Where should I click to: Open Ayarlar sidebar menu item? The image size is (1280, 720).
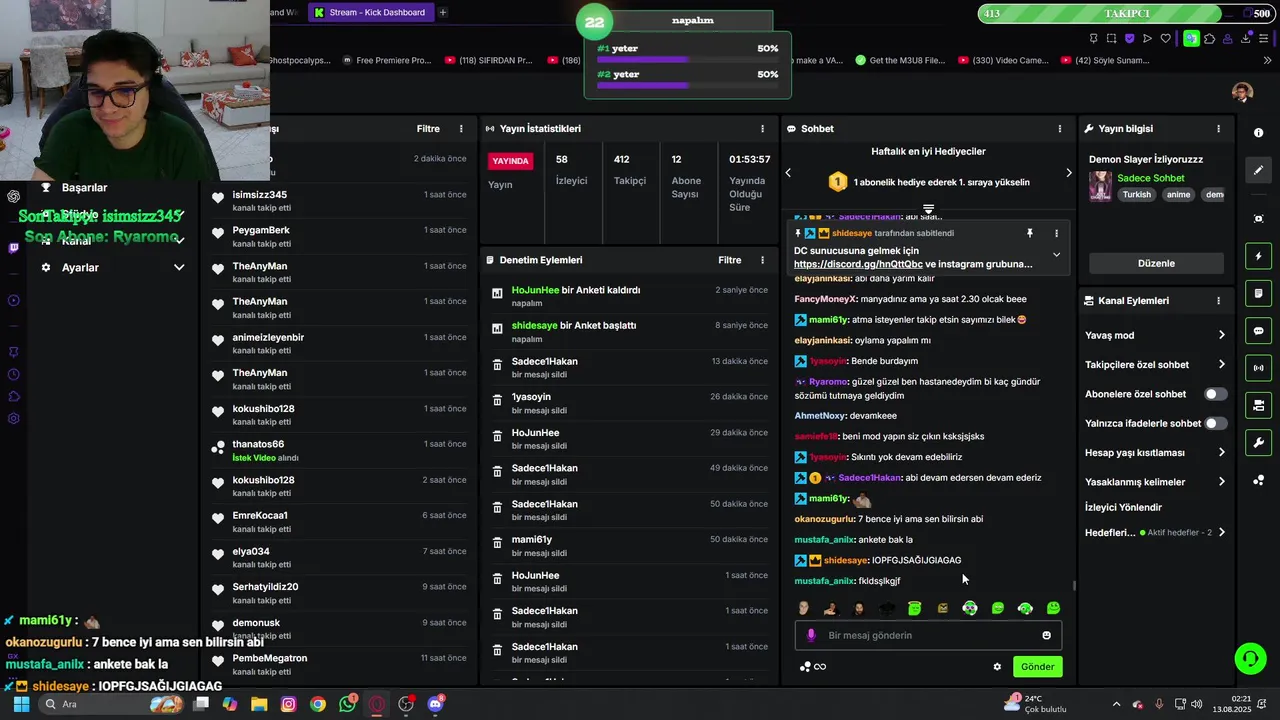[80, 268]
